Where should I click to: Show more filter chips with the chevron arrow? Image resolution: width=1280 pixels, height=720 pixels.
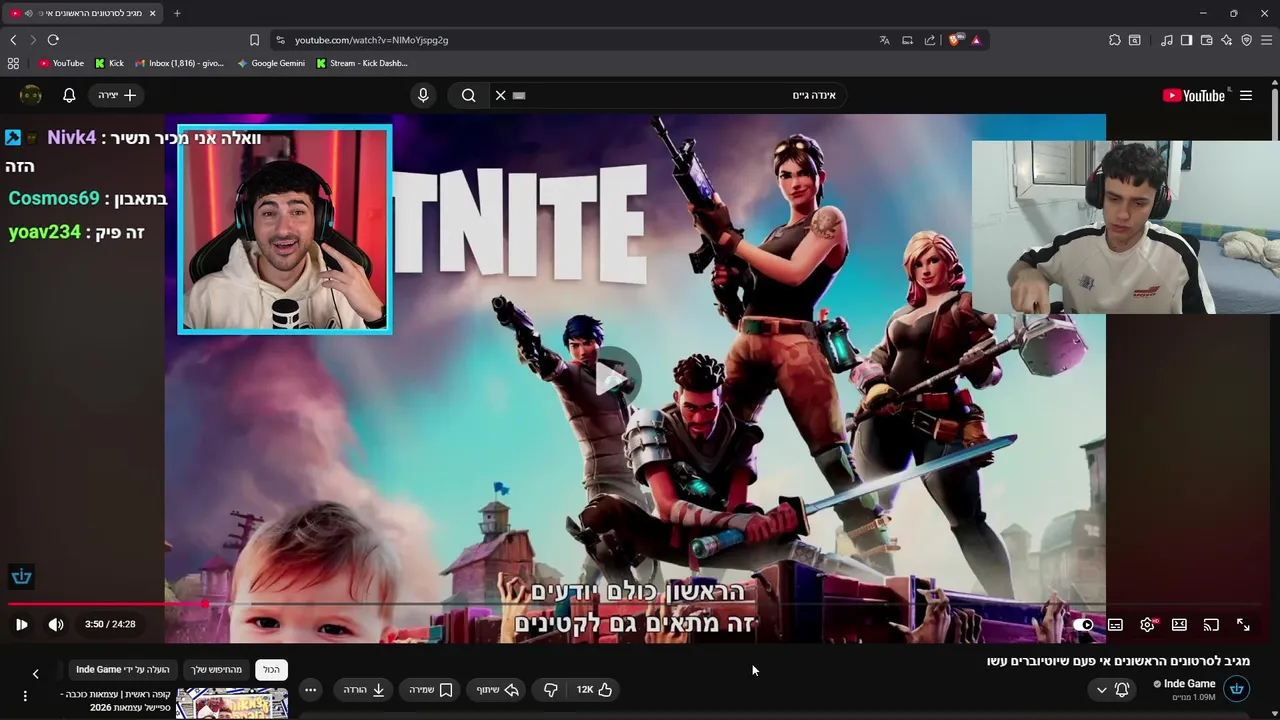pos(35,674)
